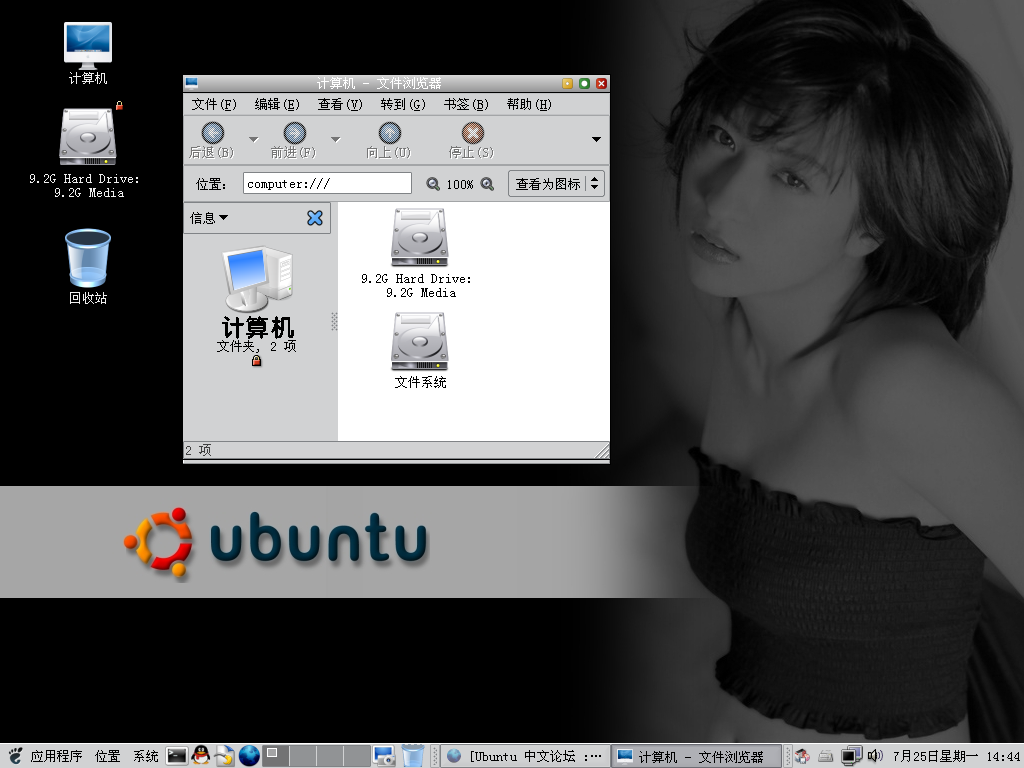The width and height of the screenshot is (1024, 768).
Task: Launch the terminal from the panel
Action: [x=176, y=756]
